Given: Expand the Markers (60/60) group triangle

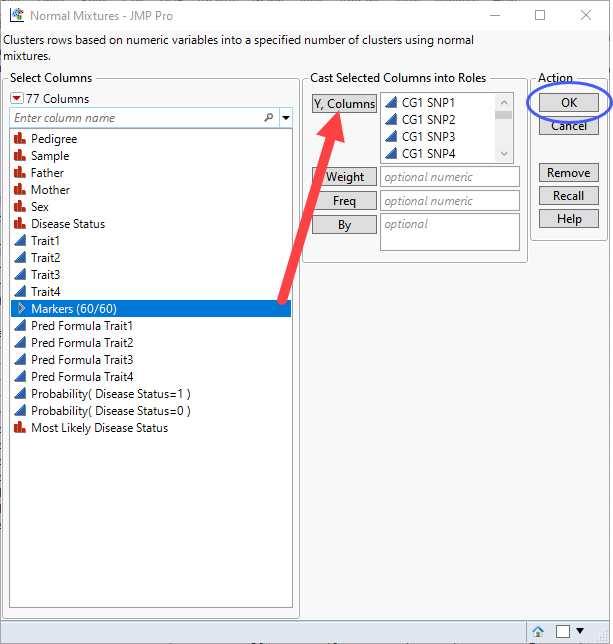Looking at the screenshot, I should pyautogui.click(x=21, y=308).
